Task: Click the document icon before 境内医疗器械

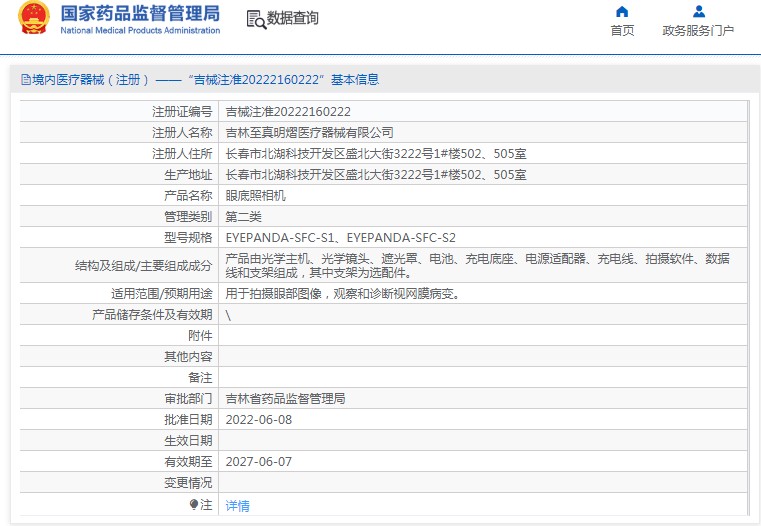Action: pyautogui.click(x=26, y=80)
